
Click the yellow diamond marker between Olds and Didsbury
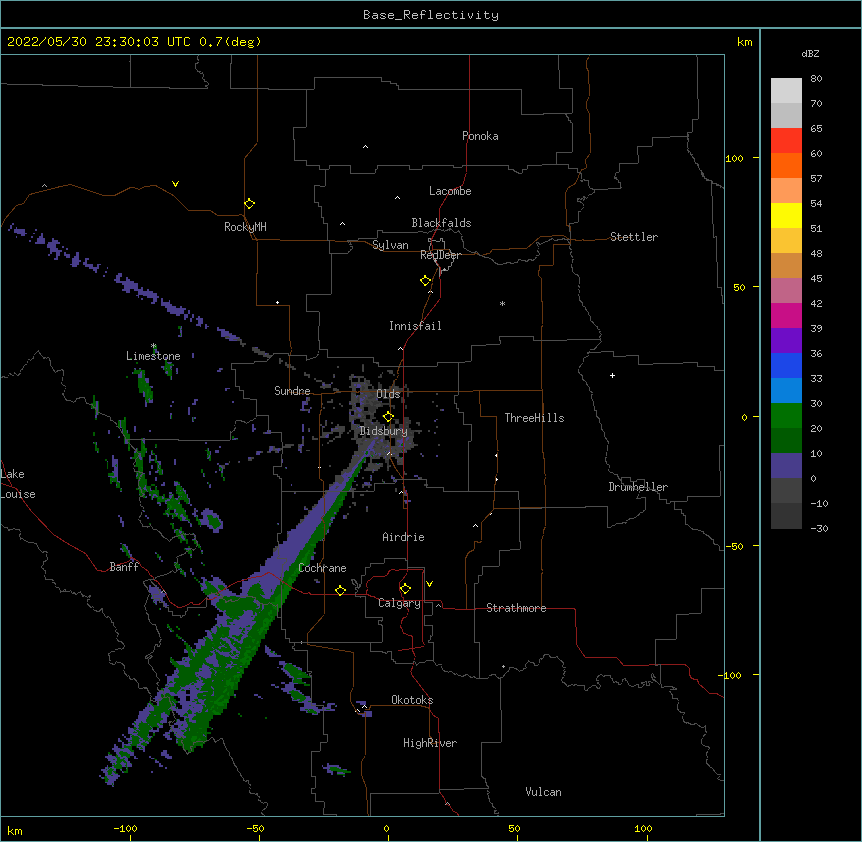388,416
